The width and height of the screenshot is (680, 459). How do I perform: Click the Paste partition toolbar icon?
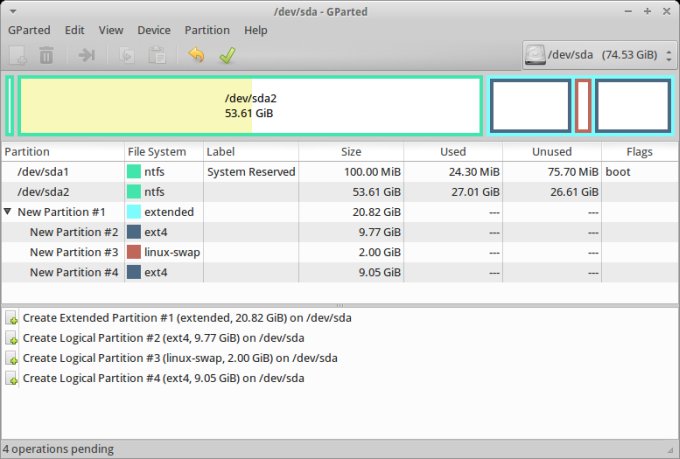pos(155,55)
